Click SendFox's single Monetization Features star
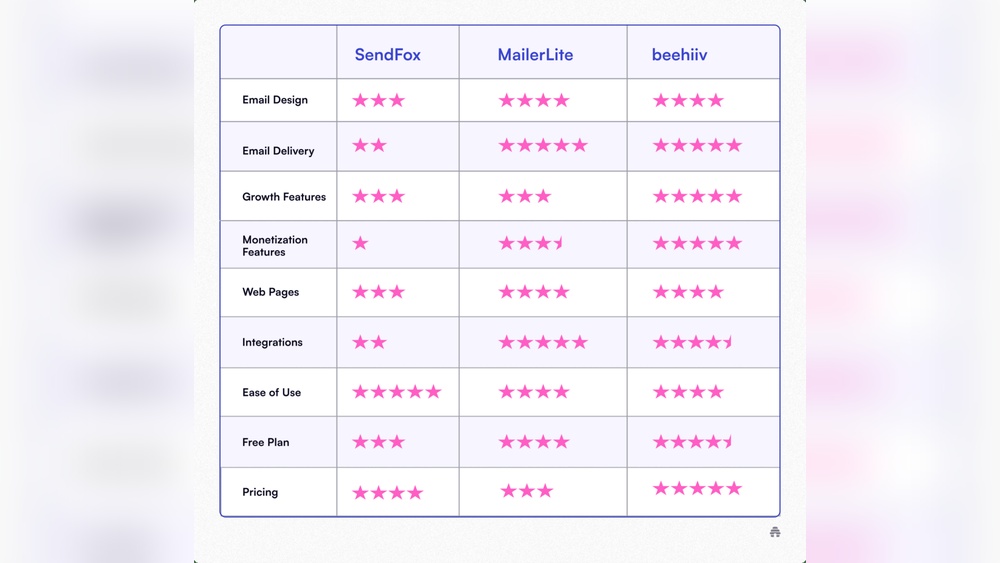1000x563 pixels. [360, 243]
